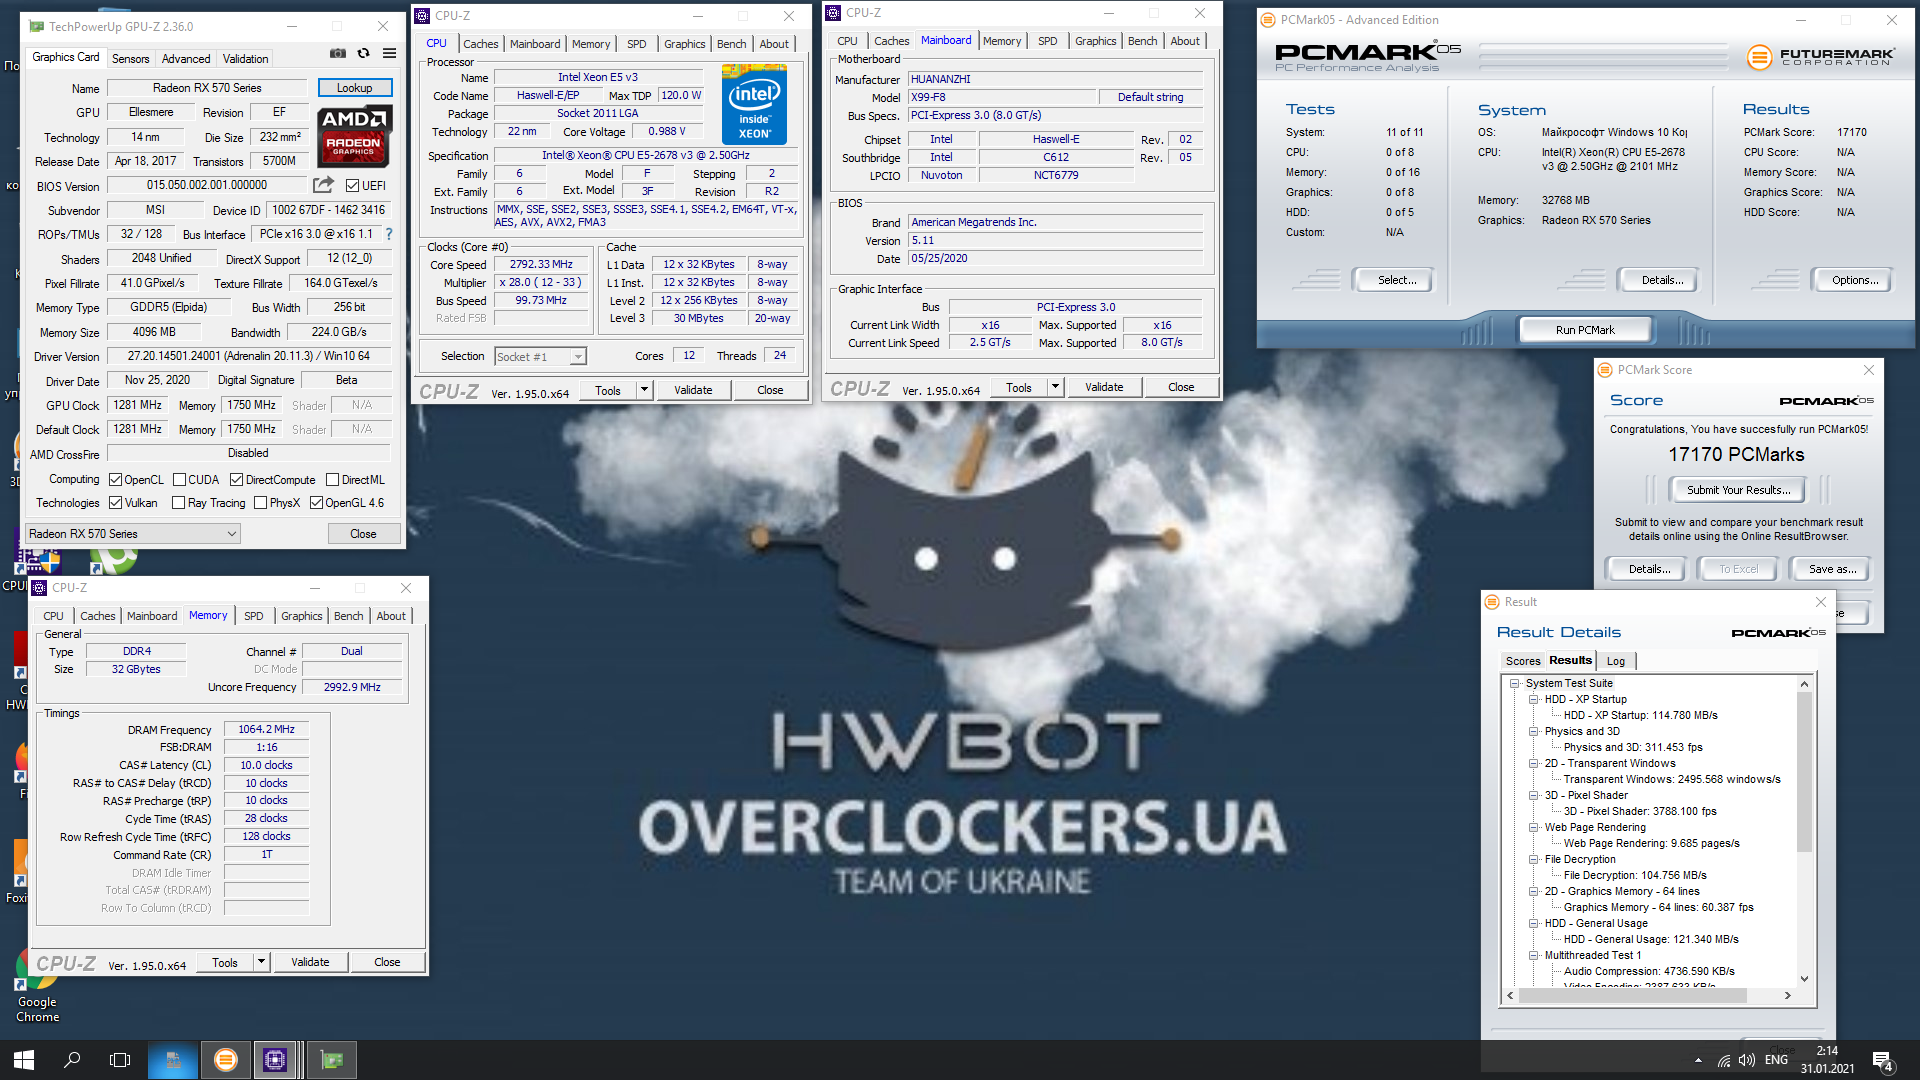Open the volume control in system tray
The height and width of the screenshot is (1080, 1920).
(x=1747, y=1060)
